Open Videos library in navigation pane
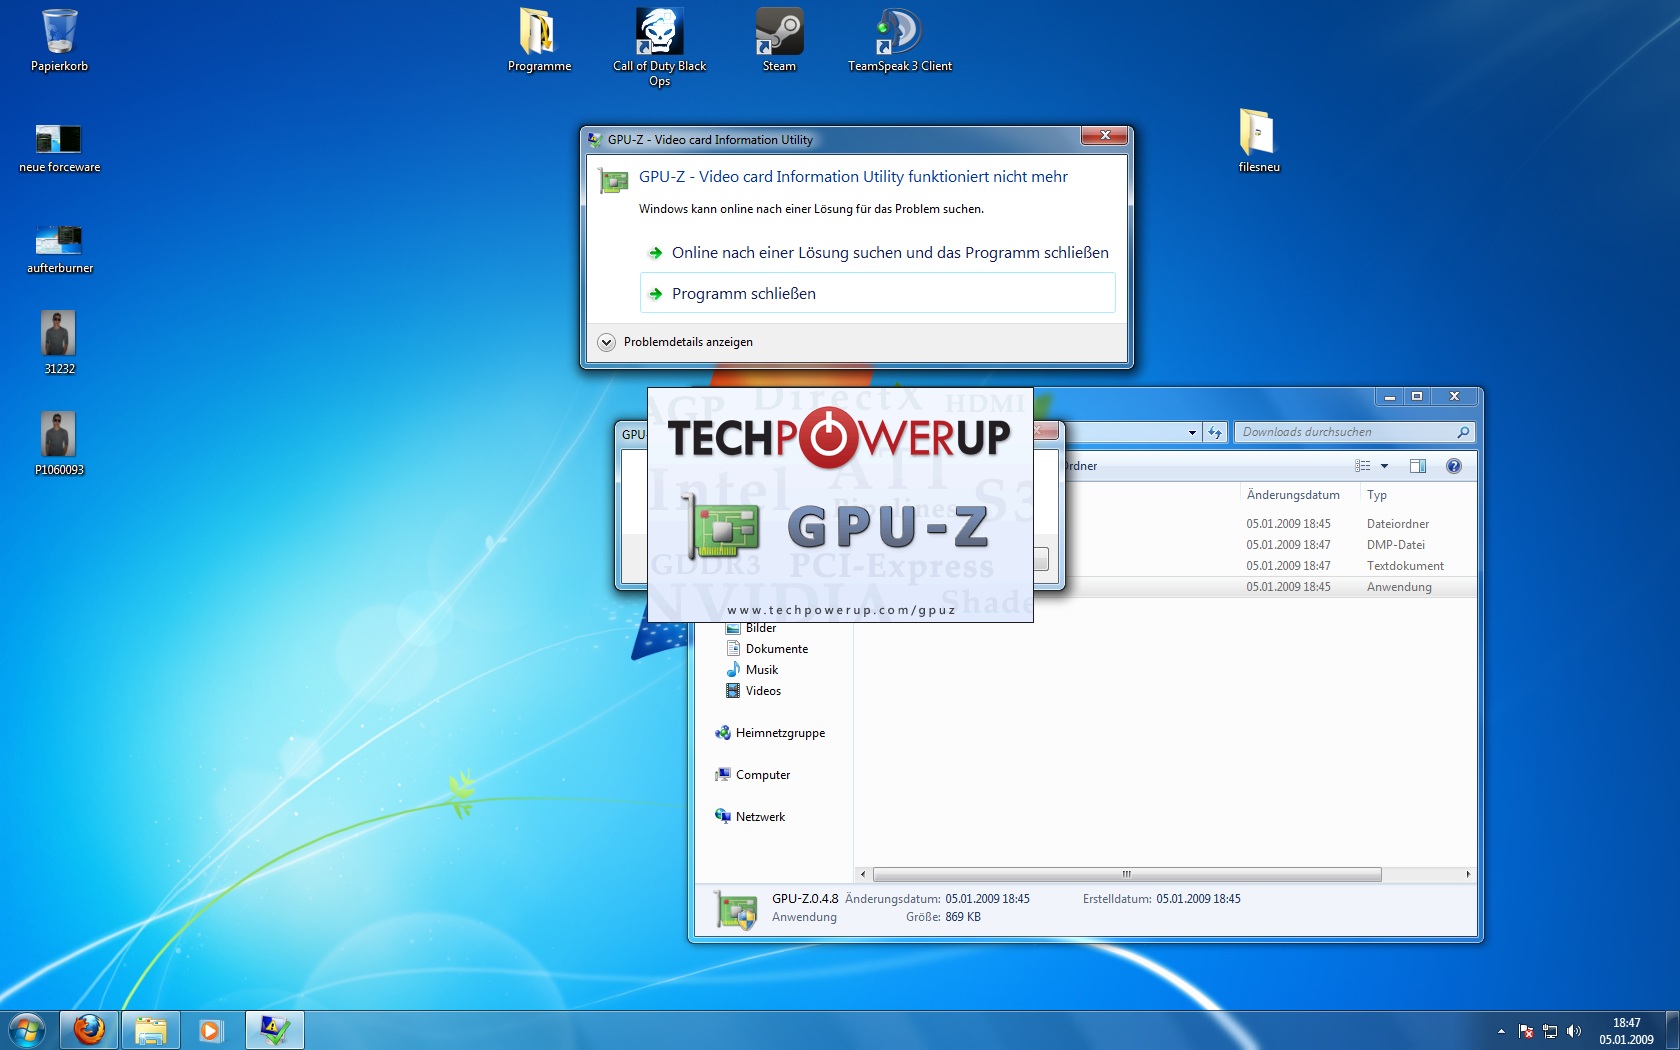The height and width of the screenshot is (1050, 1680). pos(754,691)
